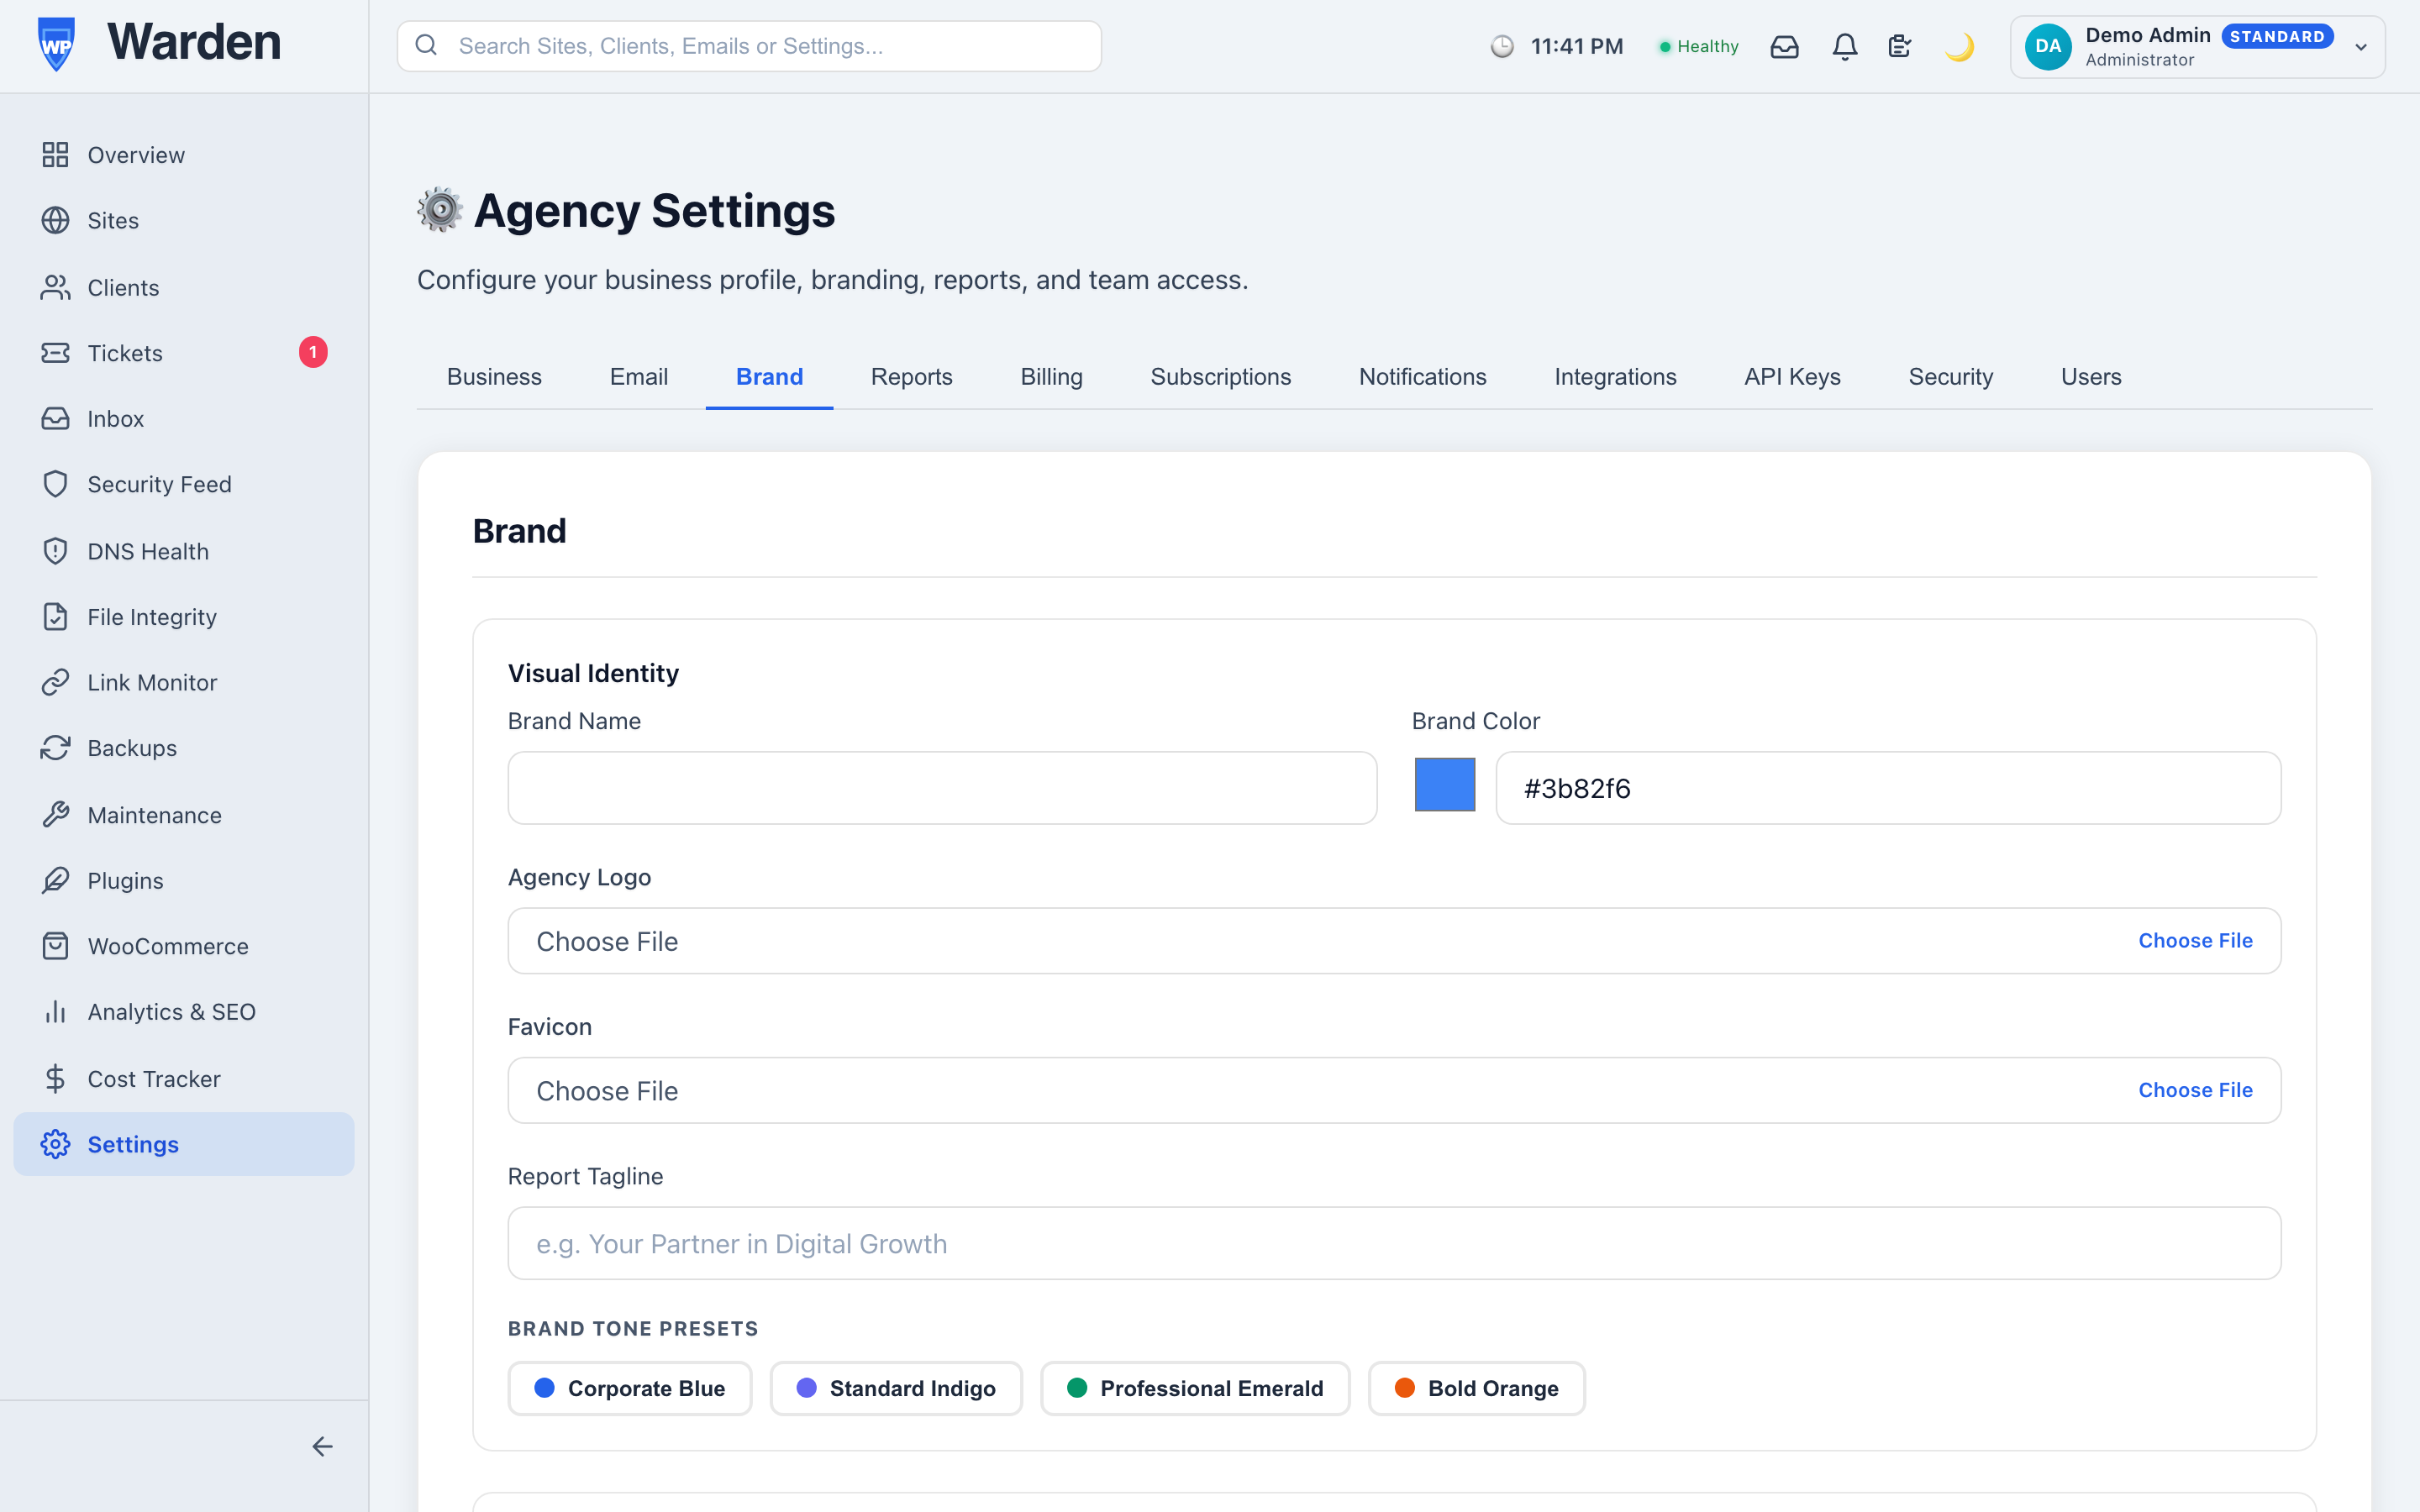
Task: Switch to the Users tab
Action: pyautogui.click(x=2091, y=377)
